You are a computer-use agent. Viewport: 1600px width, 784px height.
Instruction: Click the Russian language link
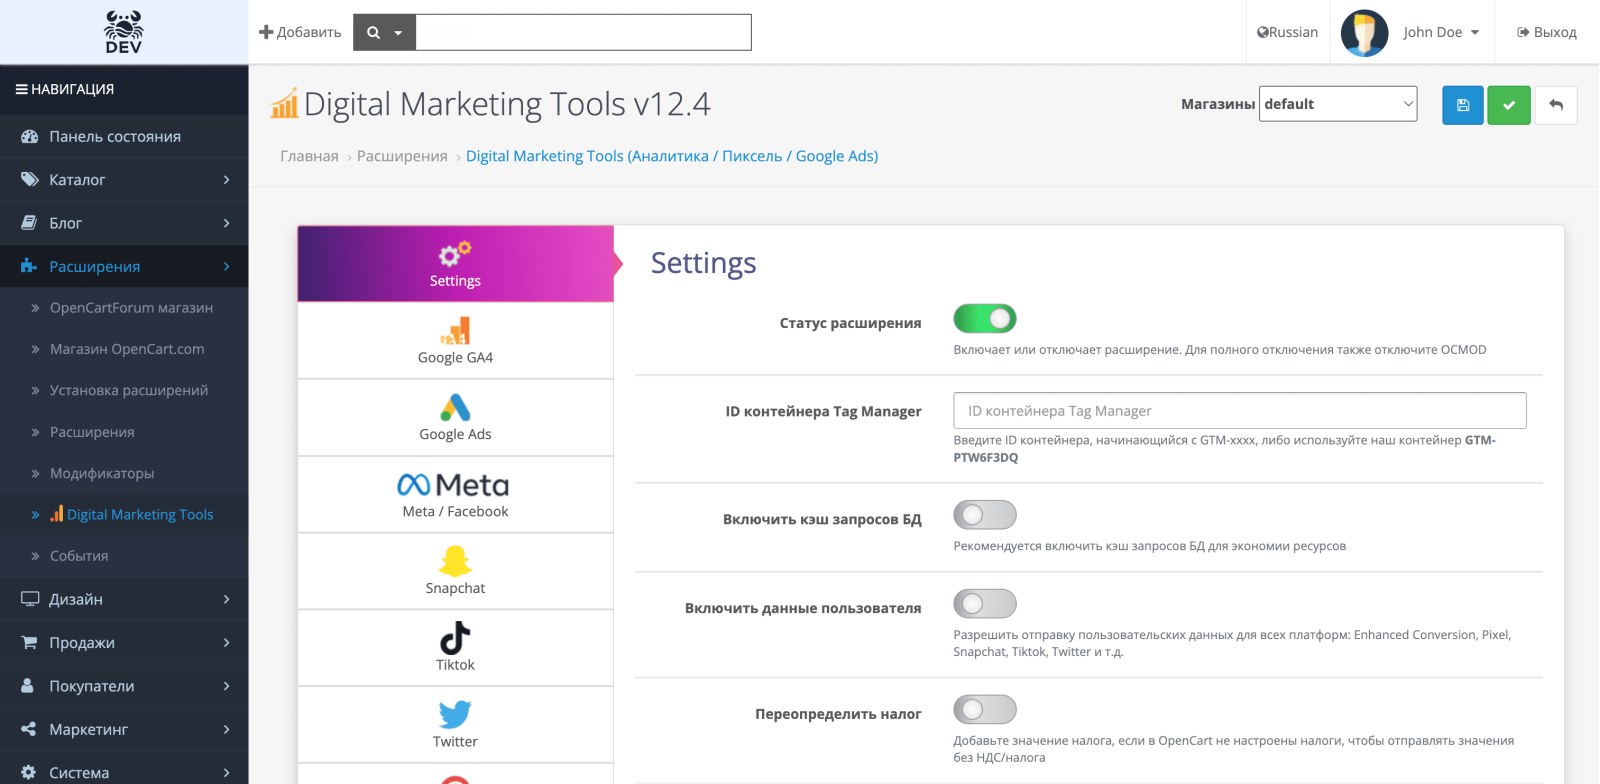1287,32
